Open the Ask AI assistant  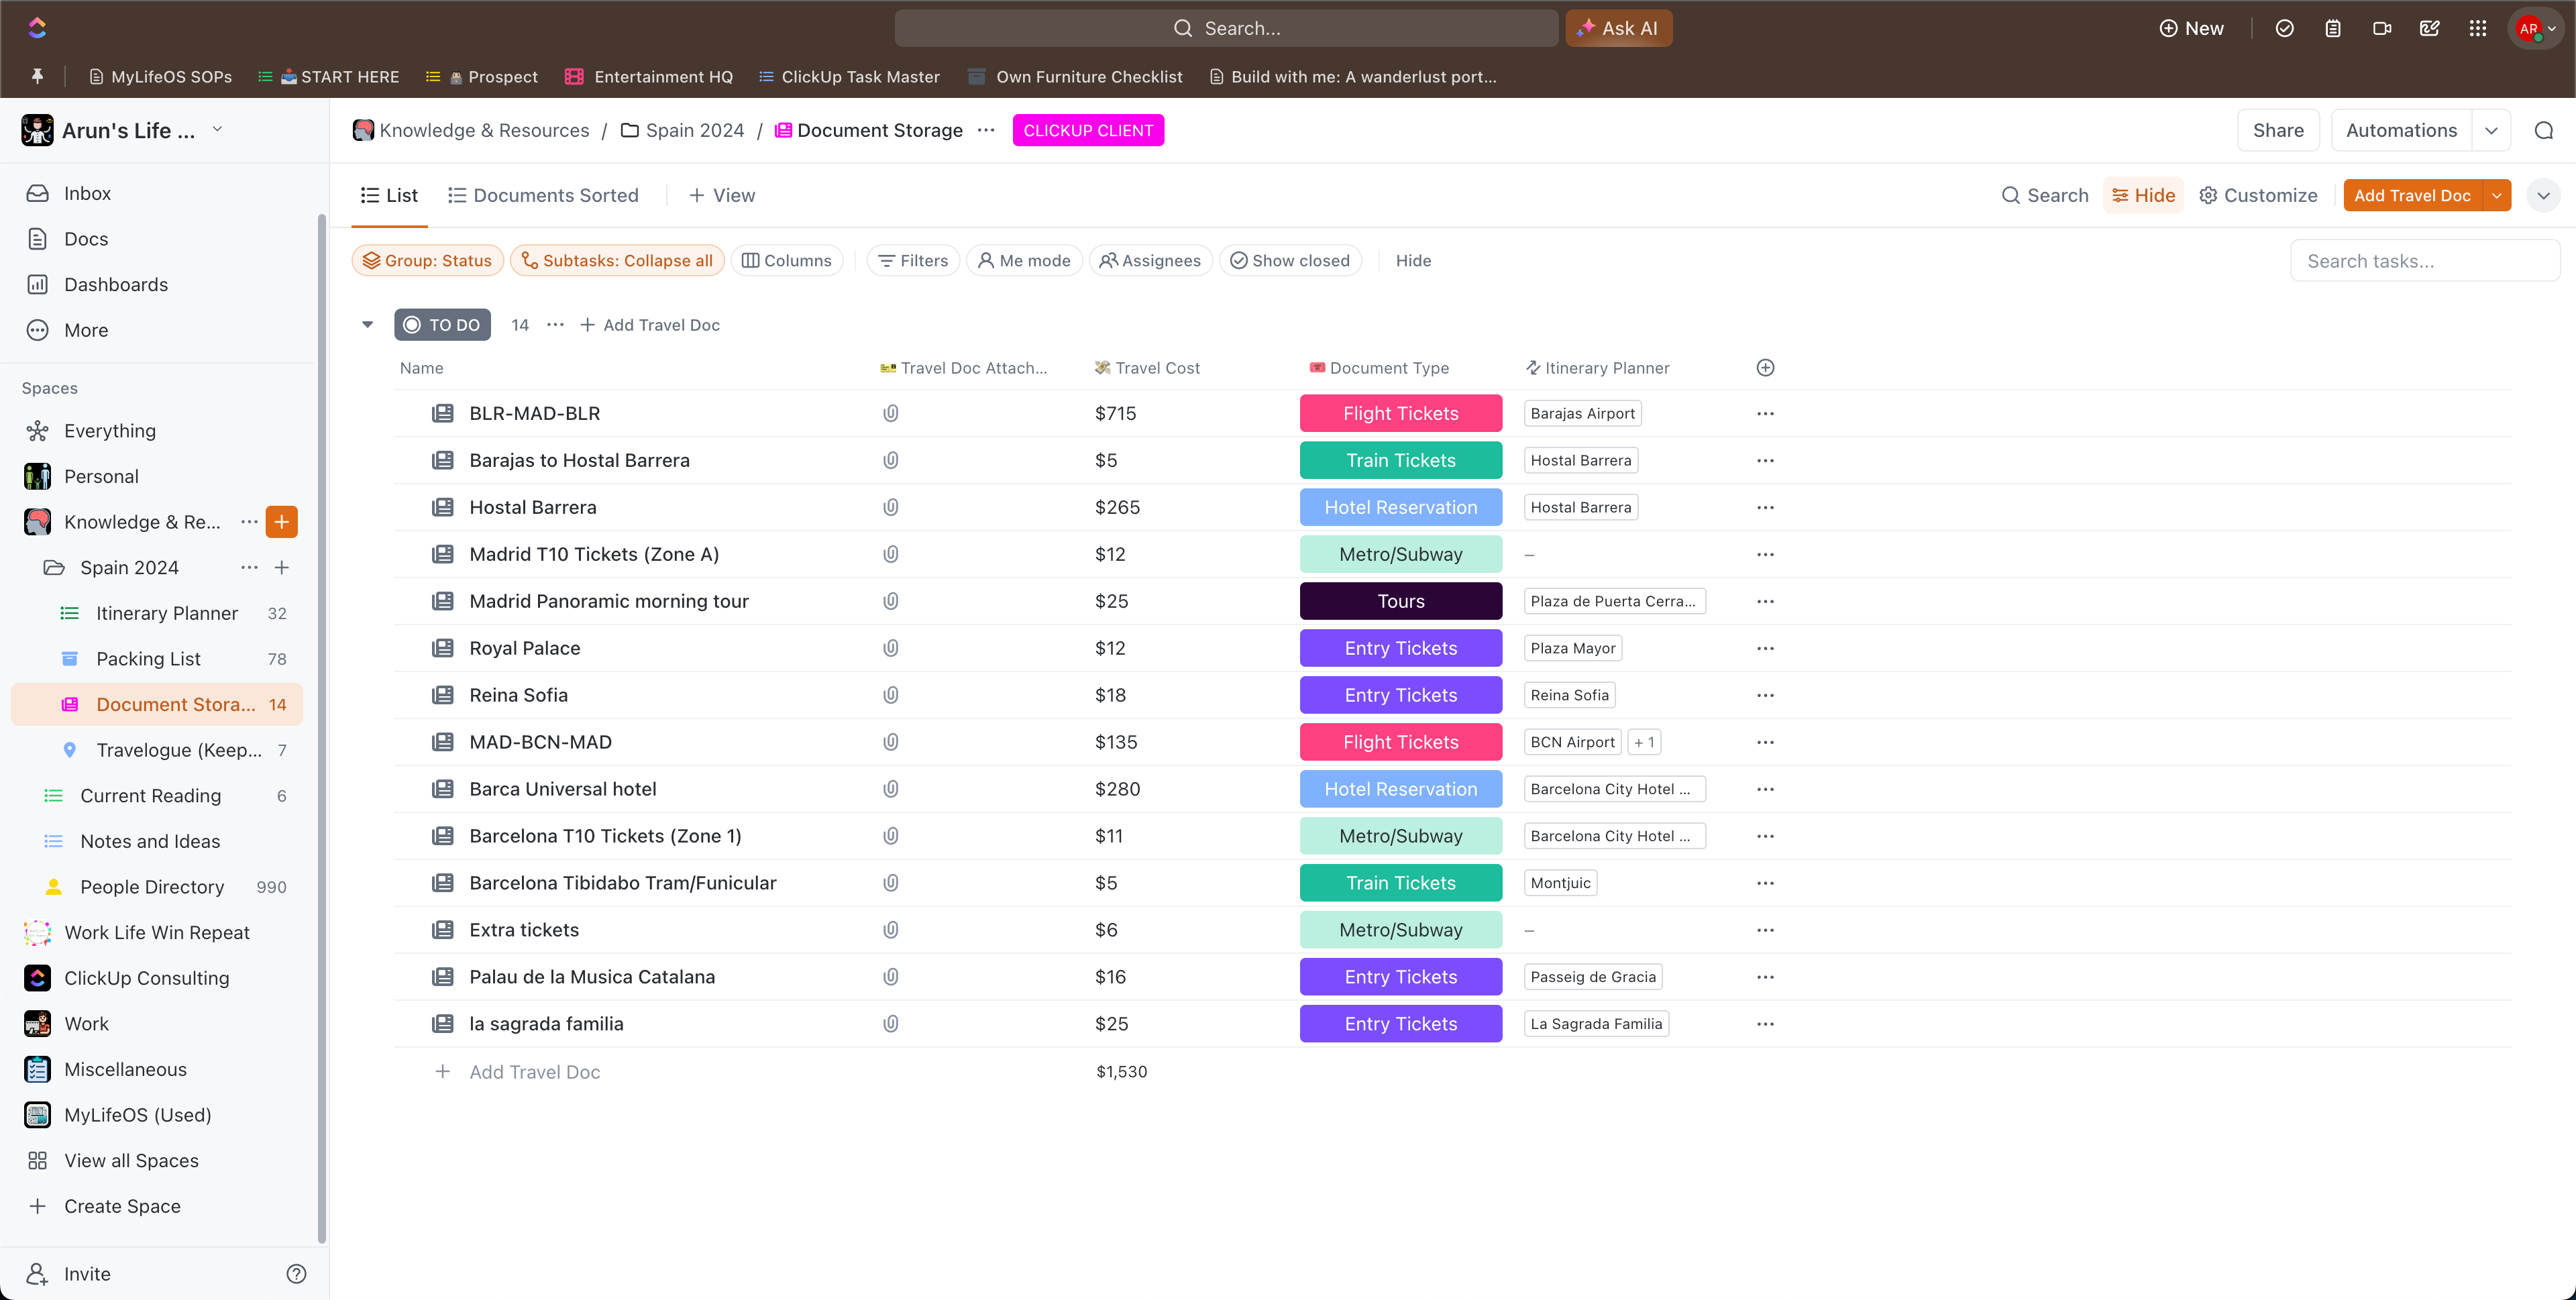1618,28
